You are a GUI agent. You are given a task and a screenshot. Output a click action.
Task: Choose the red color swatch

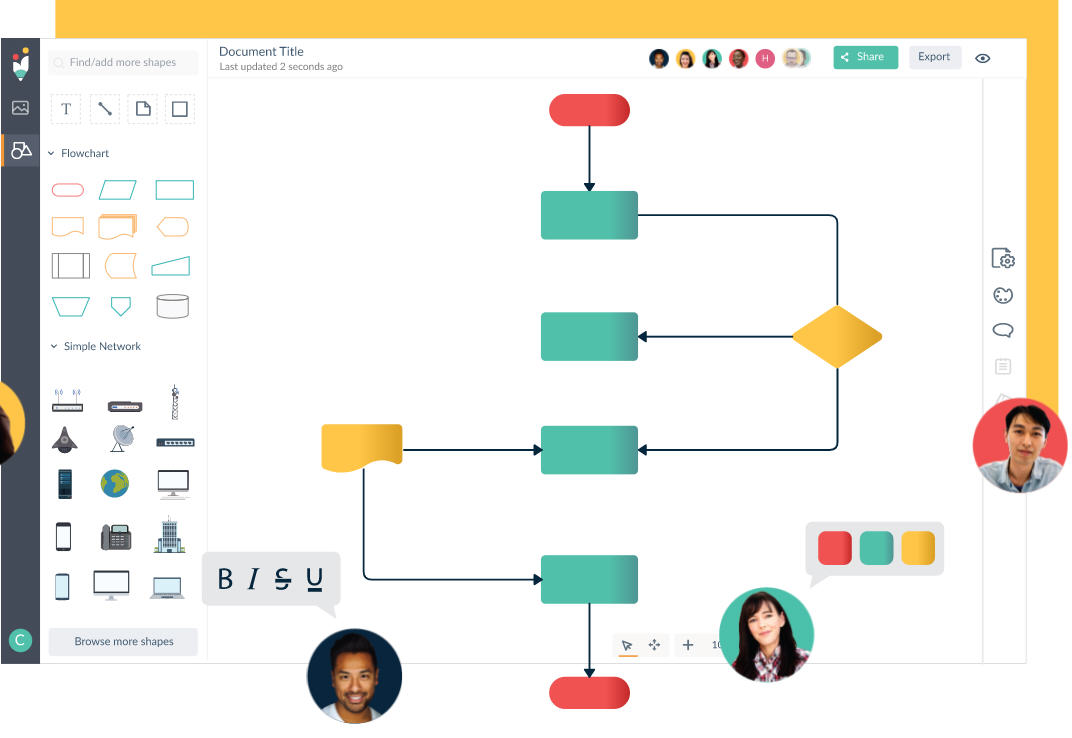point(835,548)
